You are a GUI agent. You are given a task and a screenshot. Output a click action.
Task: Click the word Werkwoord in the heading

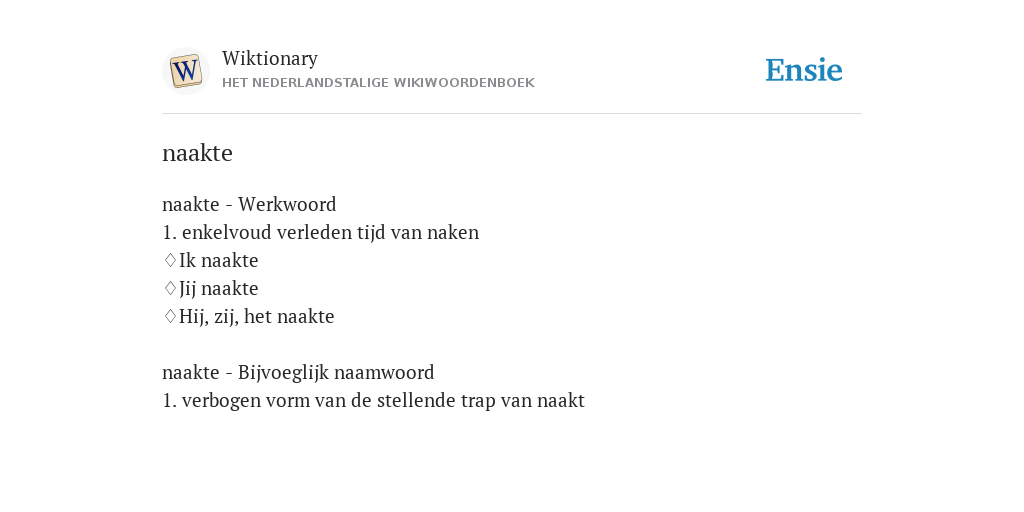pyautogui.click(x=287, y=204)
